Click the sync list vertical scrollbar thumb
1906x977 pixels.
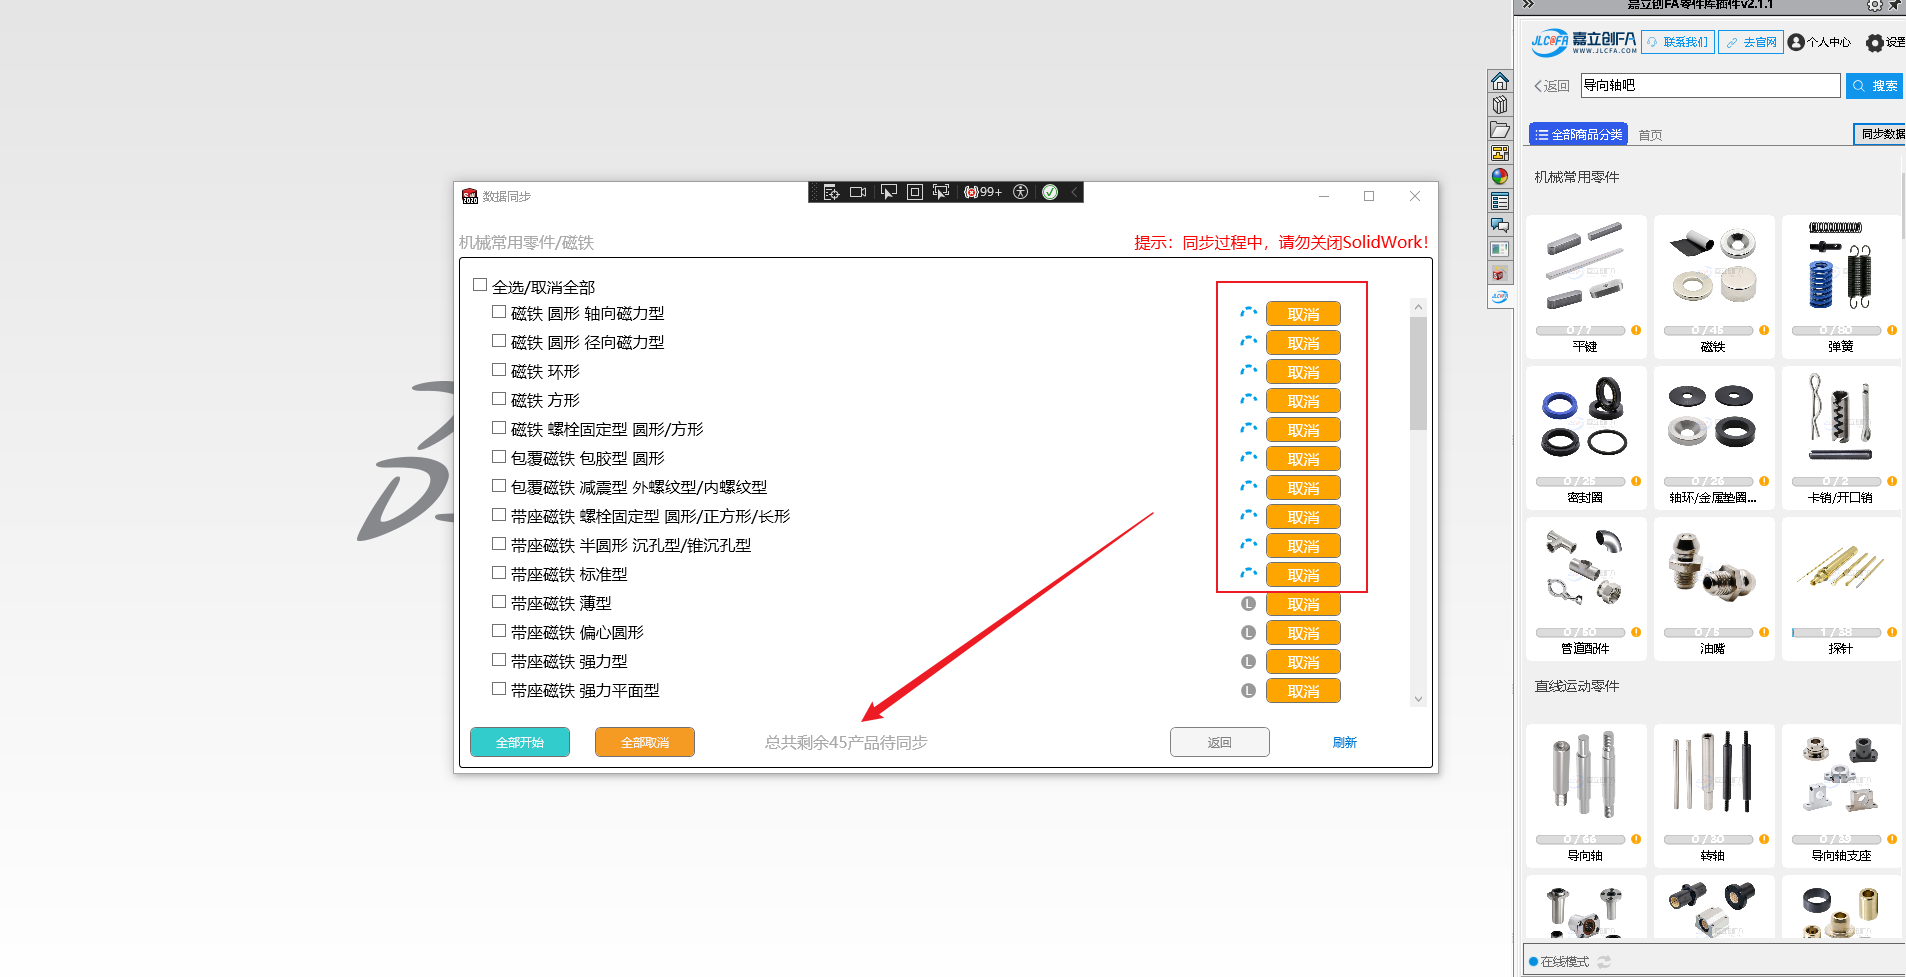click(x=1418, y=373)
